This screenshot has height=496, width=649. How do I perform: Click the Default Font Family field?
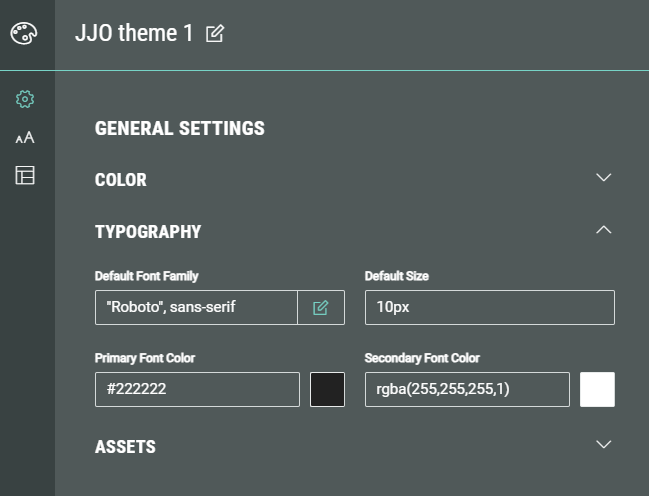pos(196,307)
